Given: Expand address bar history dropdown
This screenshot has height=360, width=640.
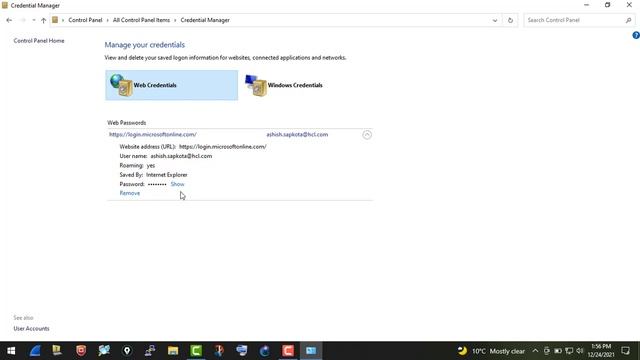Looking at the screenshot, I should tap(495, 20).
